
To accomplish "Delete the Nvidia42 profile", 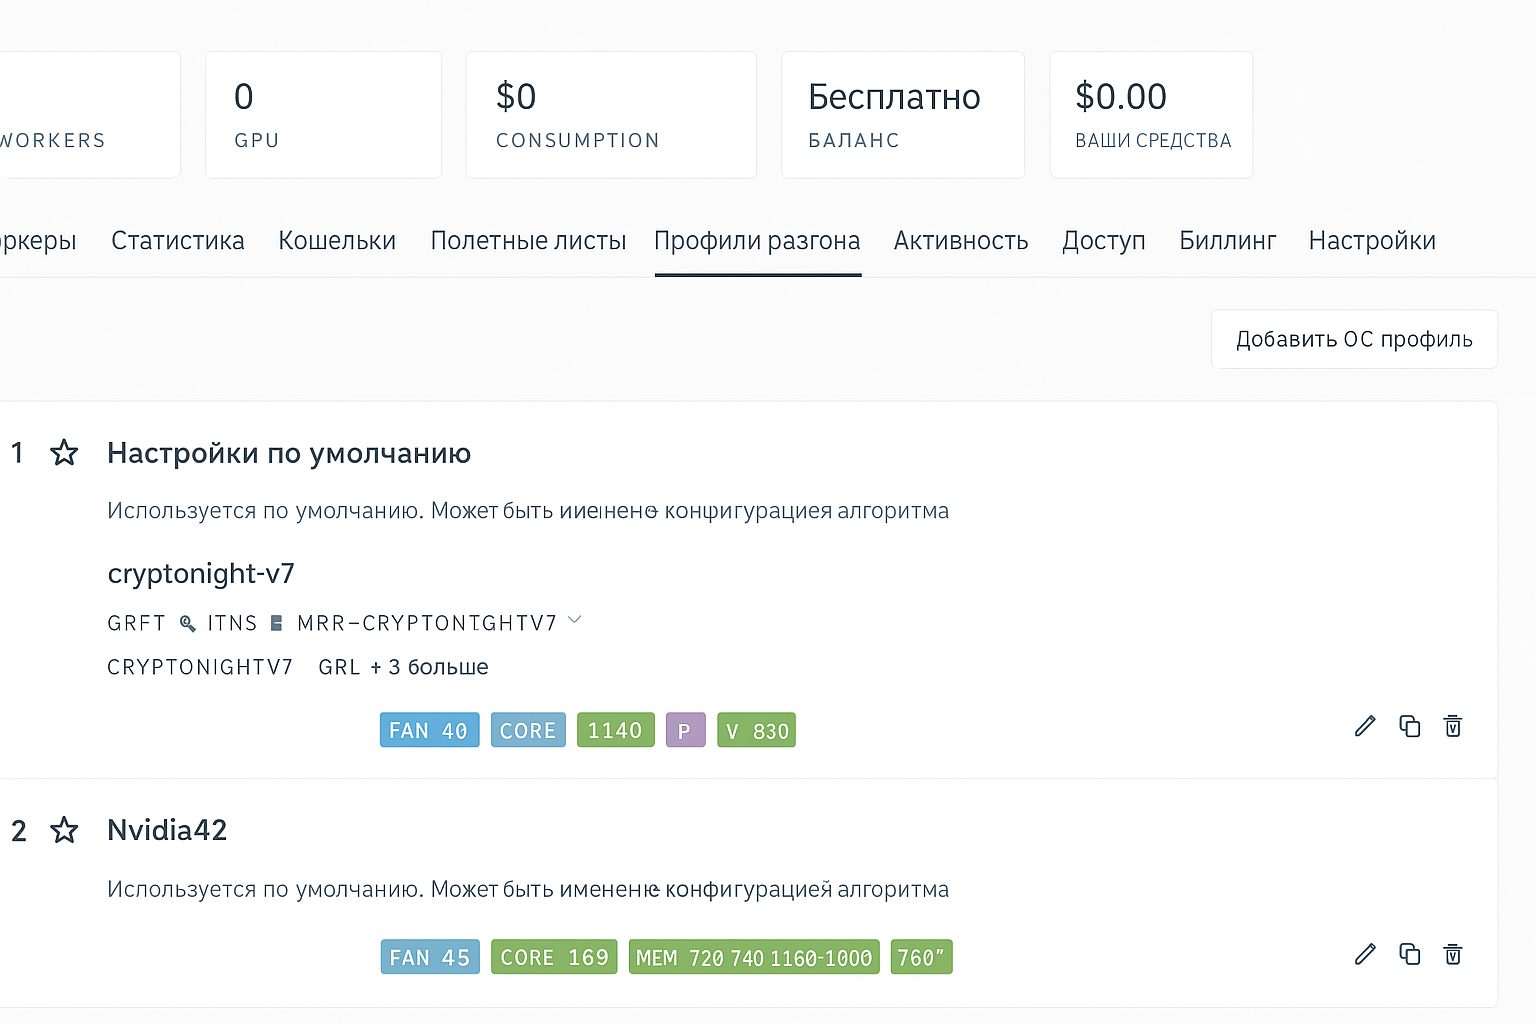I will pyautogui.click(x=1452, y=955).
